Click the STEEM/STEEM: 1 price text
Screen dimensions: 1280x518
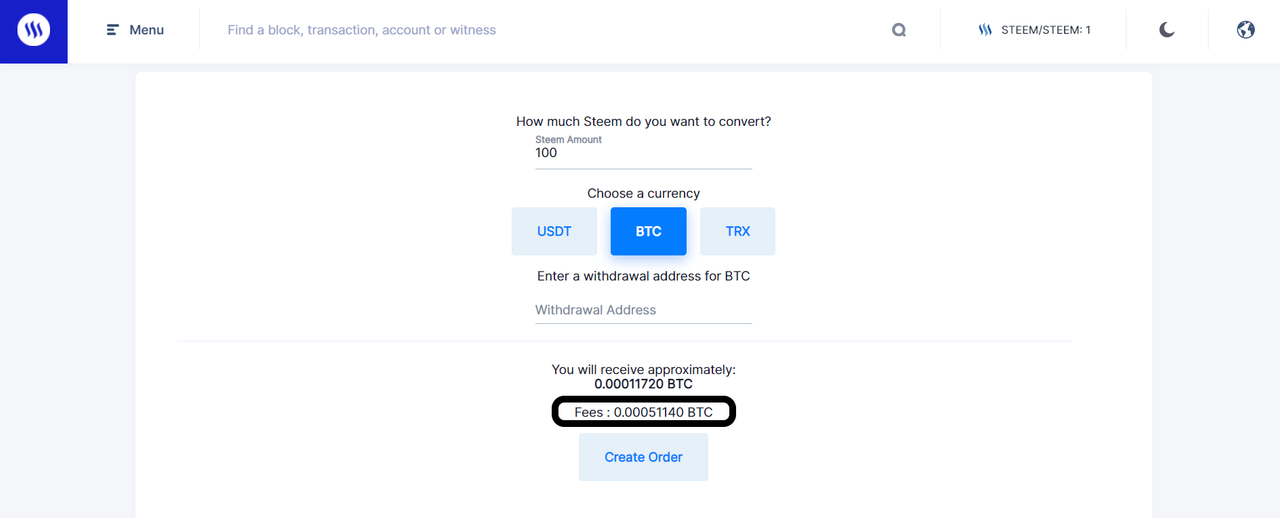(1046, 30)
